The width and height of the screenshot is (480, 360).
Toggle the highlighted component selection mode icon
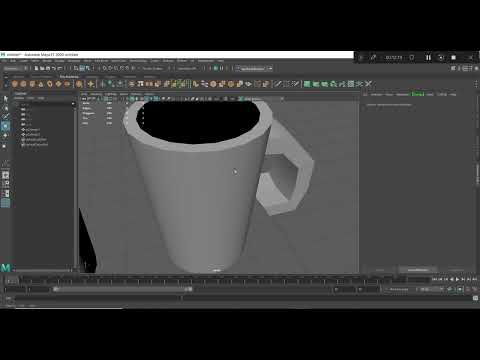click(82, 68)
